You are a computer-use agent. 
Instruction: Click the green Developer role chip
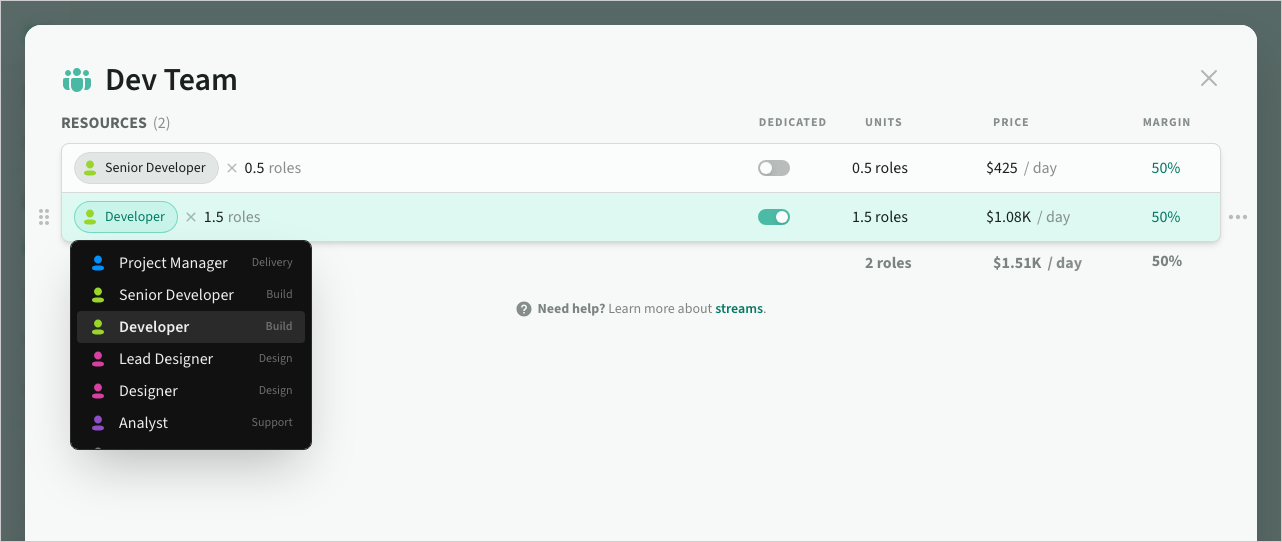pos(126,217)
